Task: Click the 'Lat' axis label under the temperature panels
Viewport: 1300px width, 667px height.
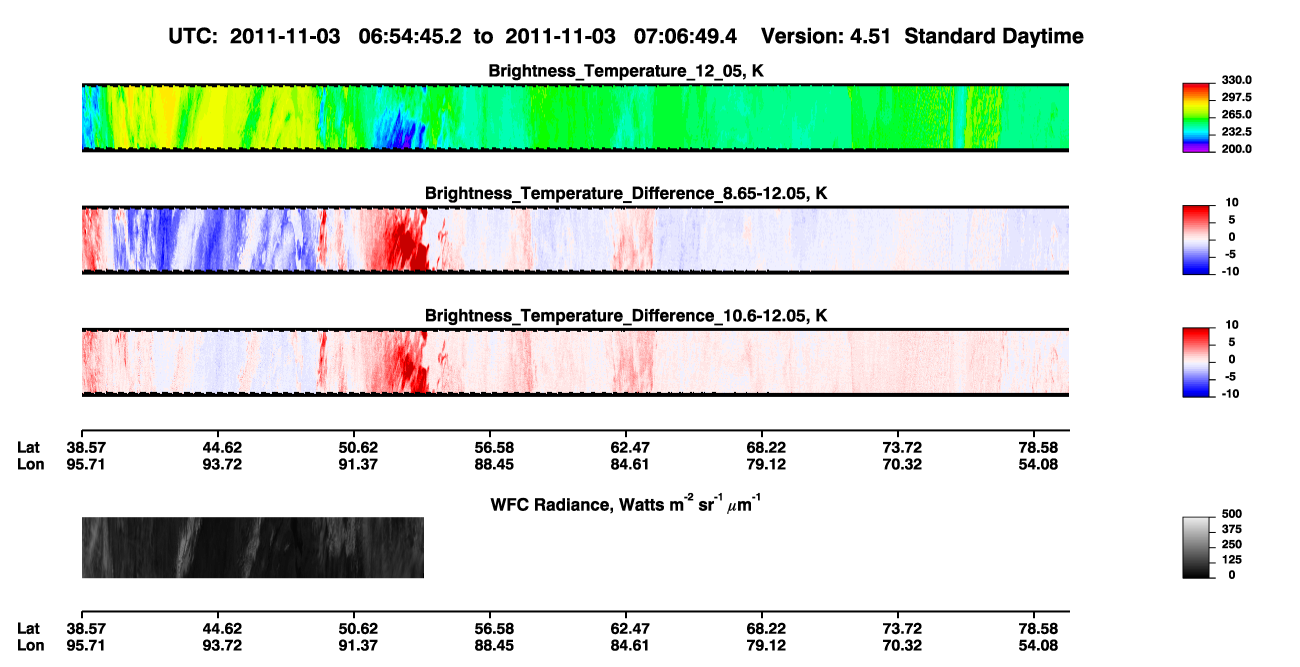Action: [x=28, y=447]
